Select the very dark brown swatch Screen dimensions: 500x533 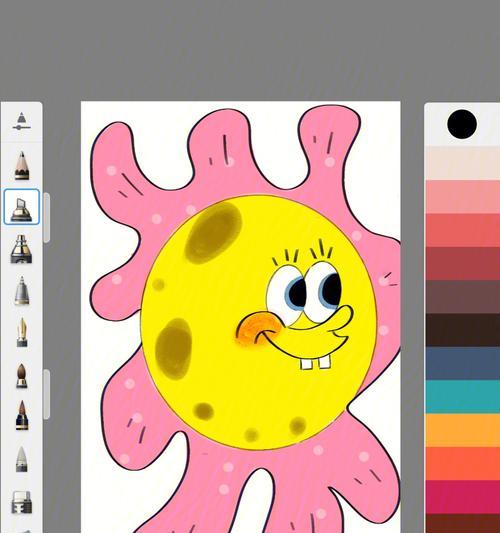(x=463, y=330)
